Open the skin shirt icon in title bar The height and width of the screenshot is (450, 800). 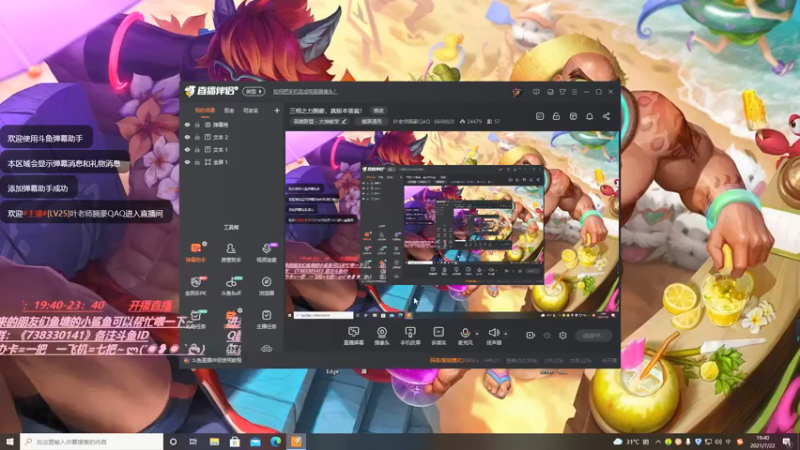562,92
